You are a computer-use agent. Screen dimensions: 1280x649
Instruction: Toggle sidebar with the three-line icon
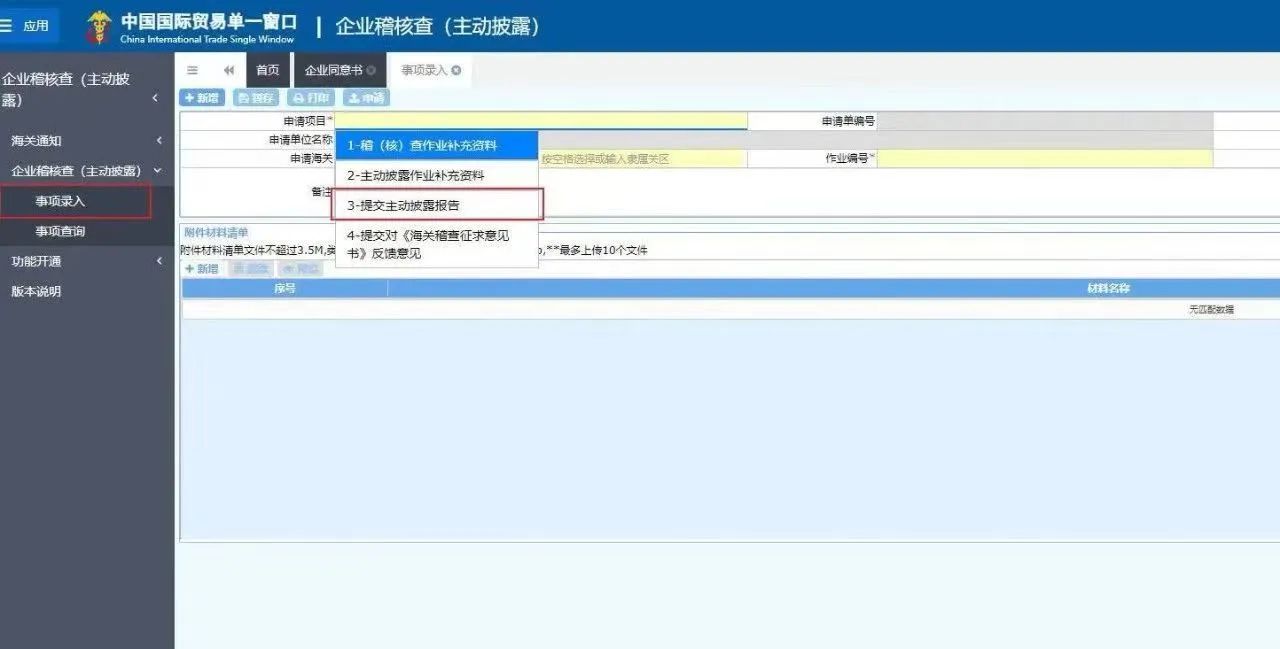(193, 70)
